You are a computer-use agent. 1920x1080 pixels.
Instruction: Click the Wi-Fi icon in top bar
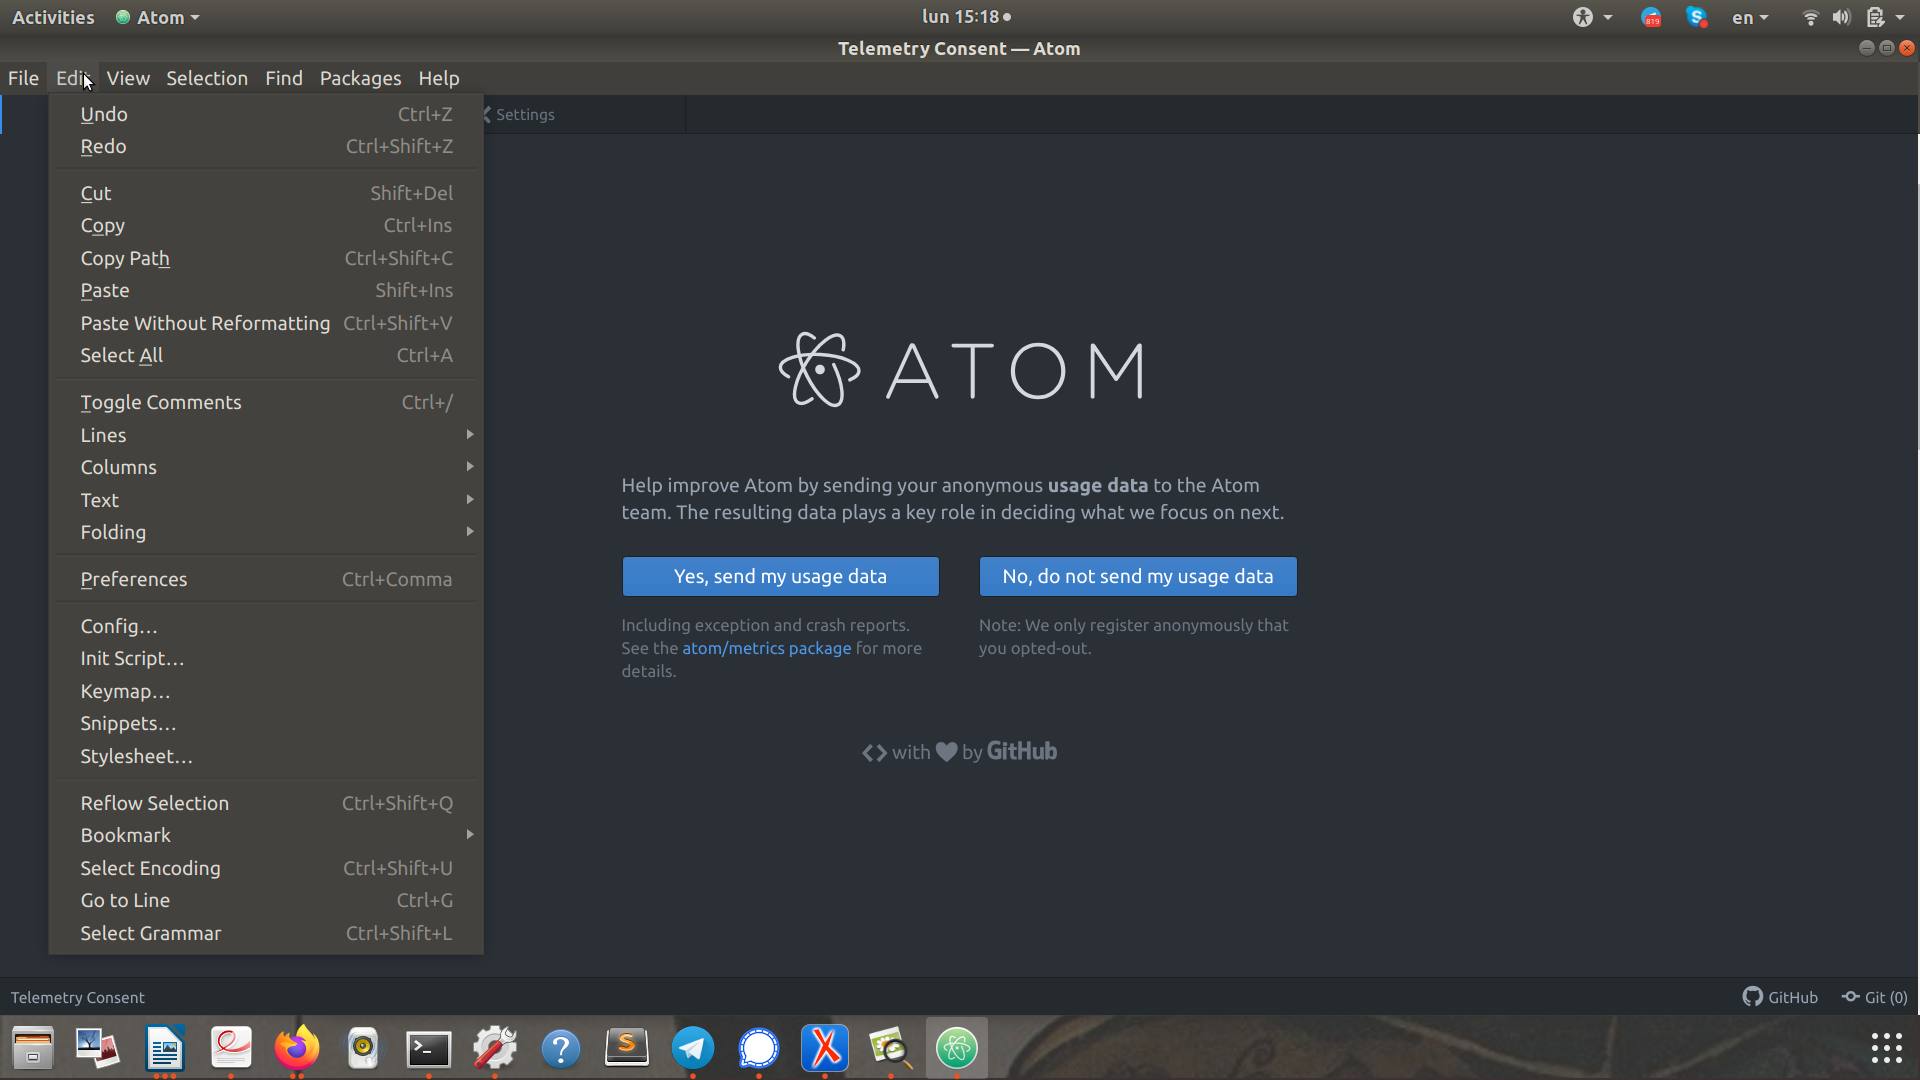click(1810, 17)
